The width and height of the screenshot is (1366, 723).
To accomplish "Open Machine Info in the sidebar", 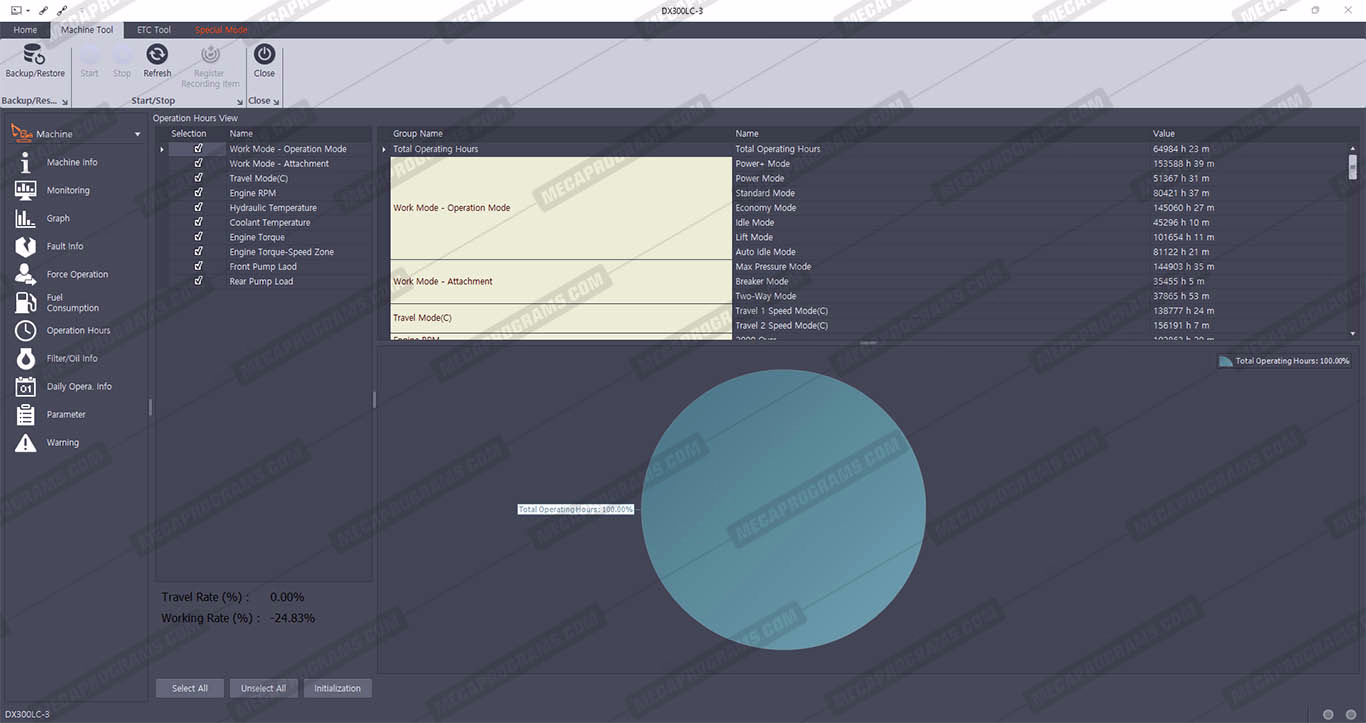I will [x=26, y=163].
